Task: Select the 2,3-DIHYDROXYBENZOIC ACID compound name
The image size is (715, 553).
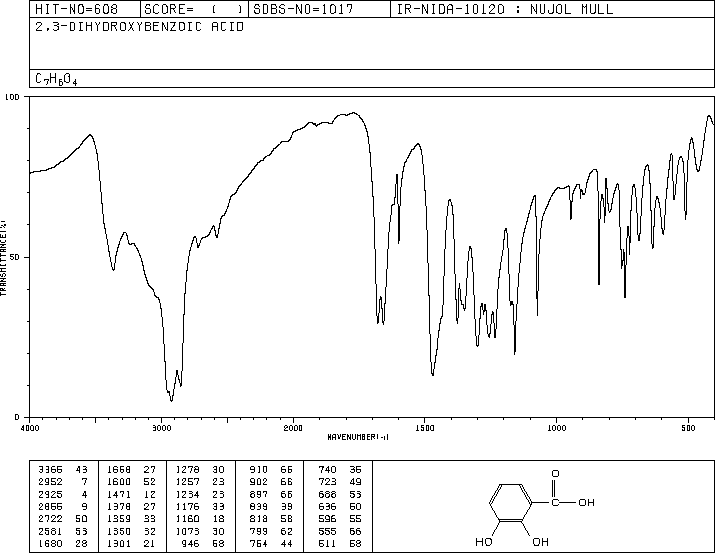Action: 140,27
